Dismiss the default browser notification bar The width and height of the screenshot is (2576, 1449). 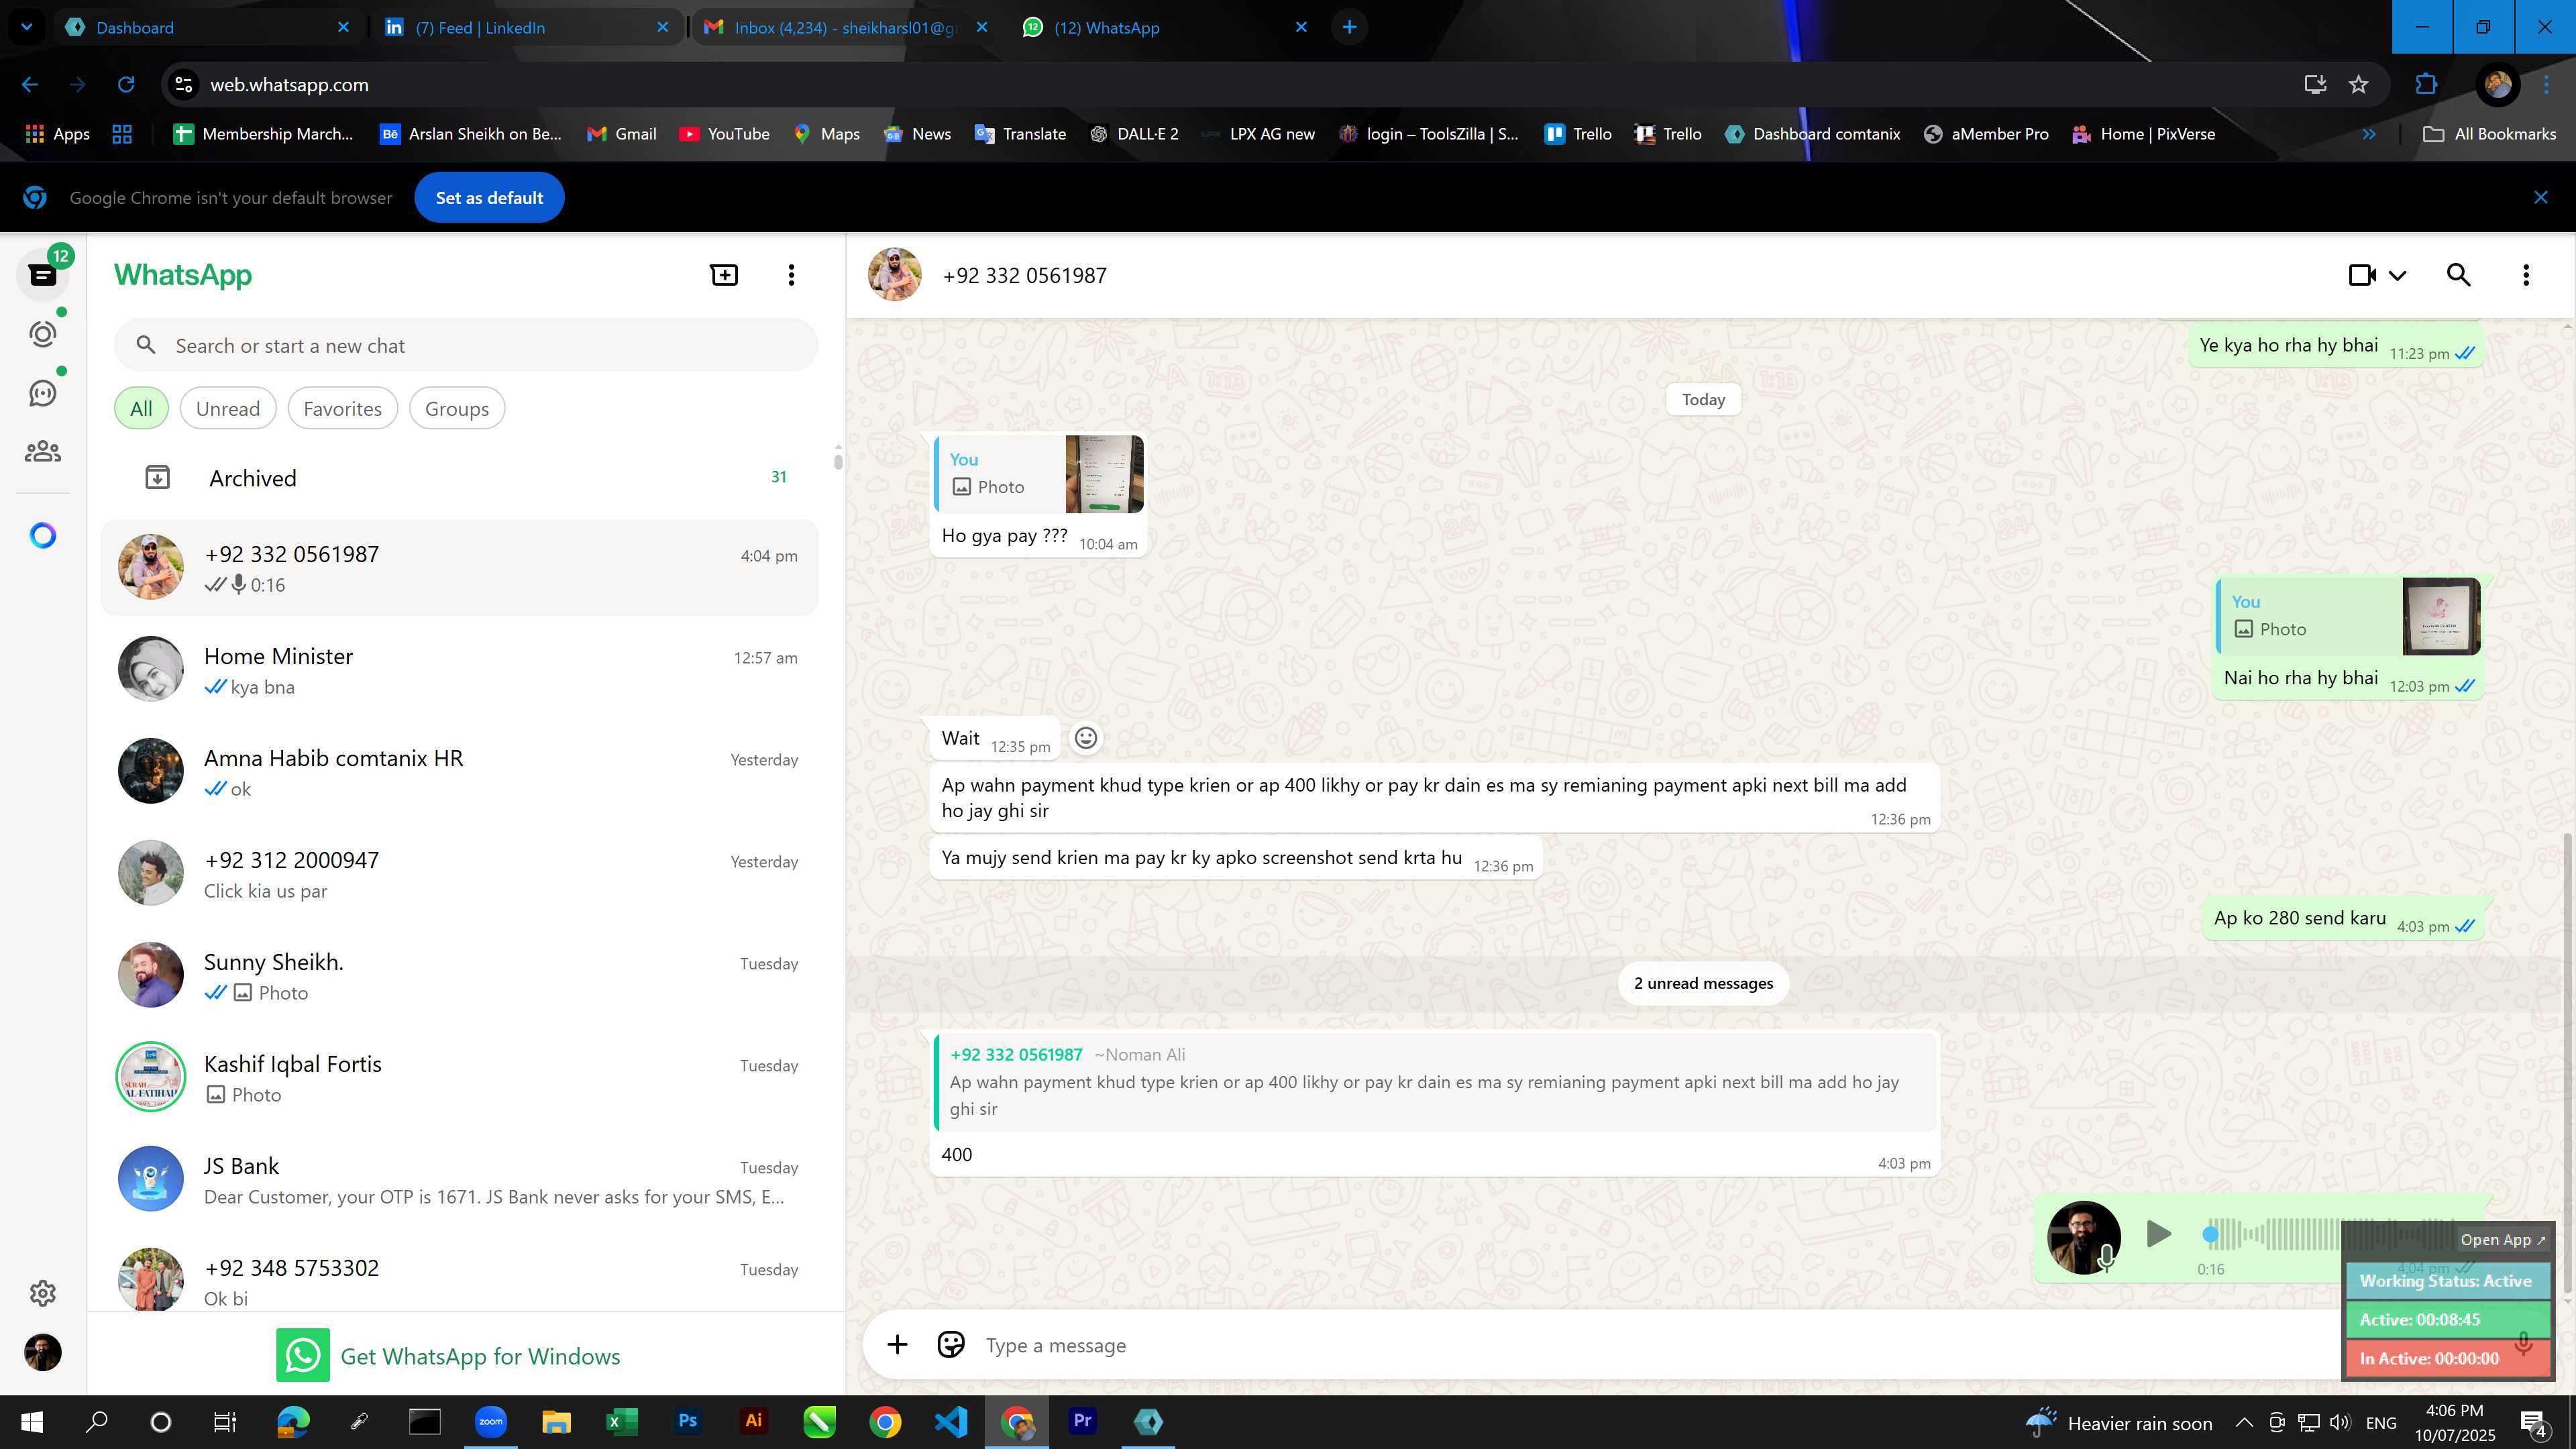pyautogui.click(x=2540, y=198)
